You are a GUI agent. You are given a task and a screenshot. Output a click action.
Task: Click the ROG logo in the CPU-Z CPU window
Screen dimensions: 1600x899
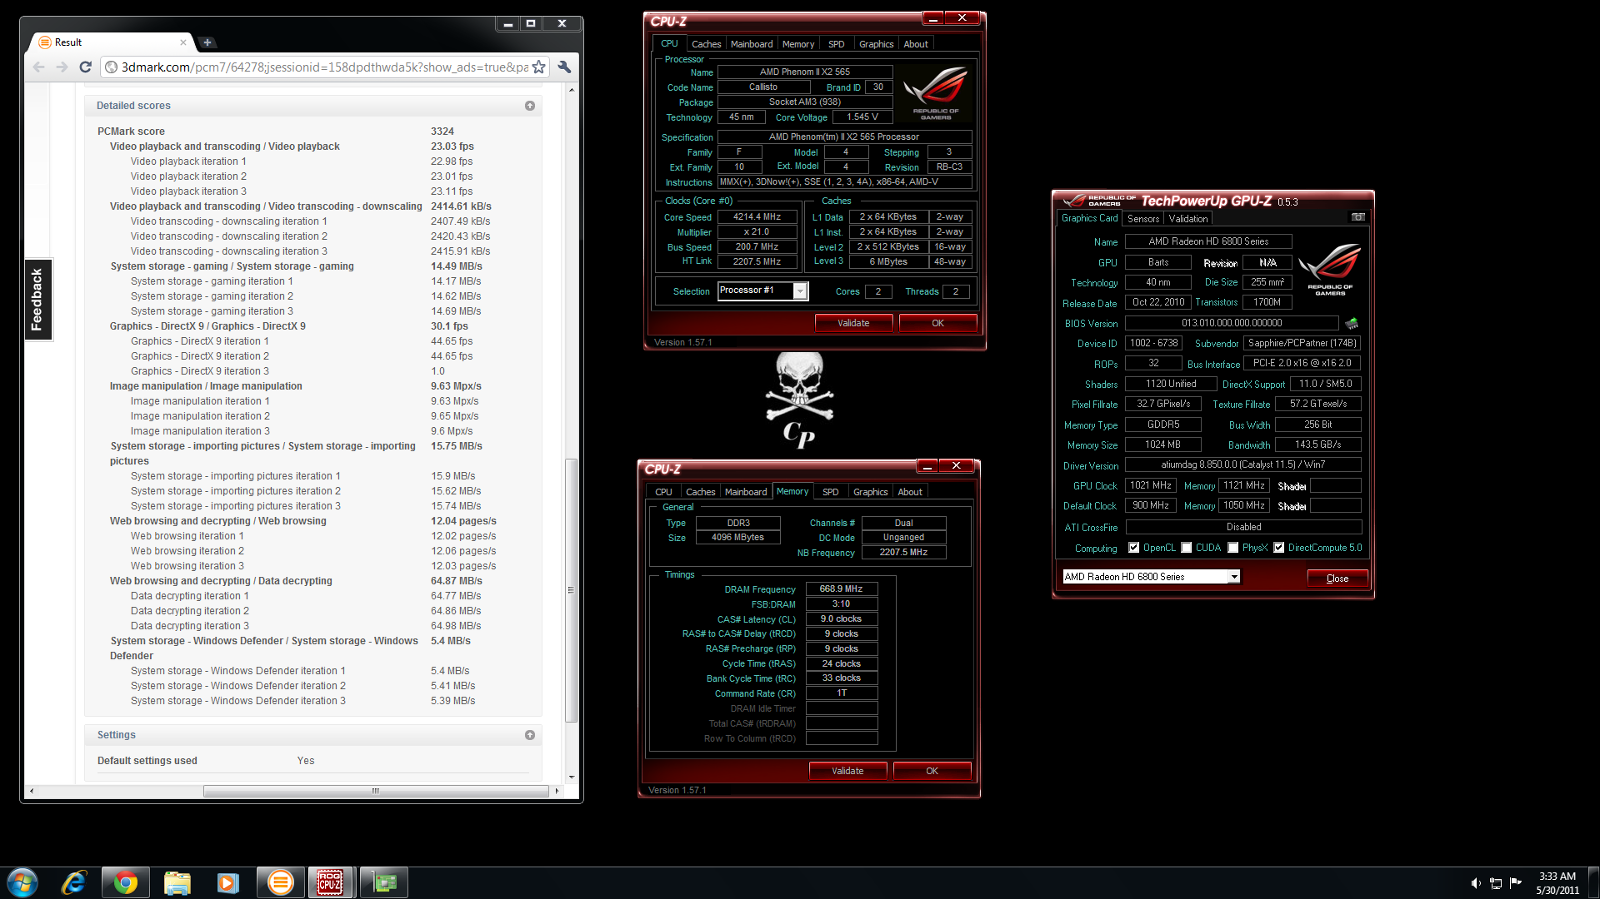click(x=936, y=93)
